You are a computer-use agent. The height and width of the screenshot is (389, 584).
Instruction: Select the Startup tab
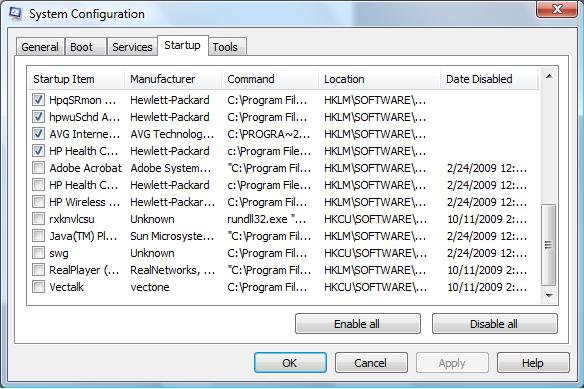(x=182, y=45)
